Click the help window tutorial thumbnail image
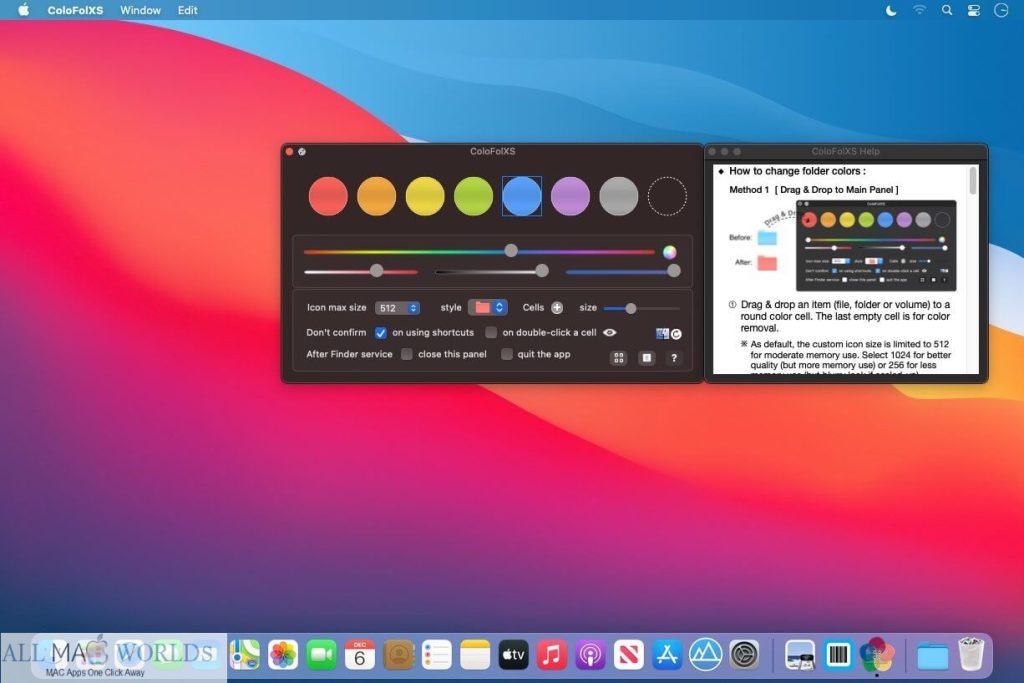 [x=876, y=246]
